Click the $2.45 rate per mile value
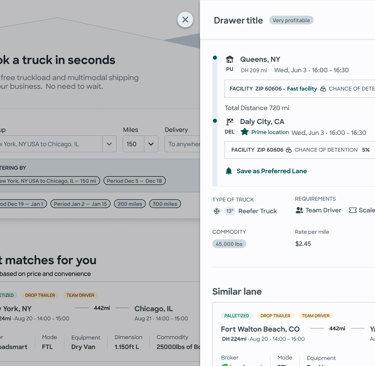 click(303, 244)
